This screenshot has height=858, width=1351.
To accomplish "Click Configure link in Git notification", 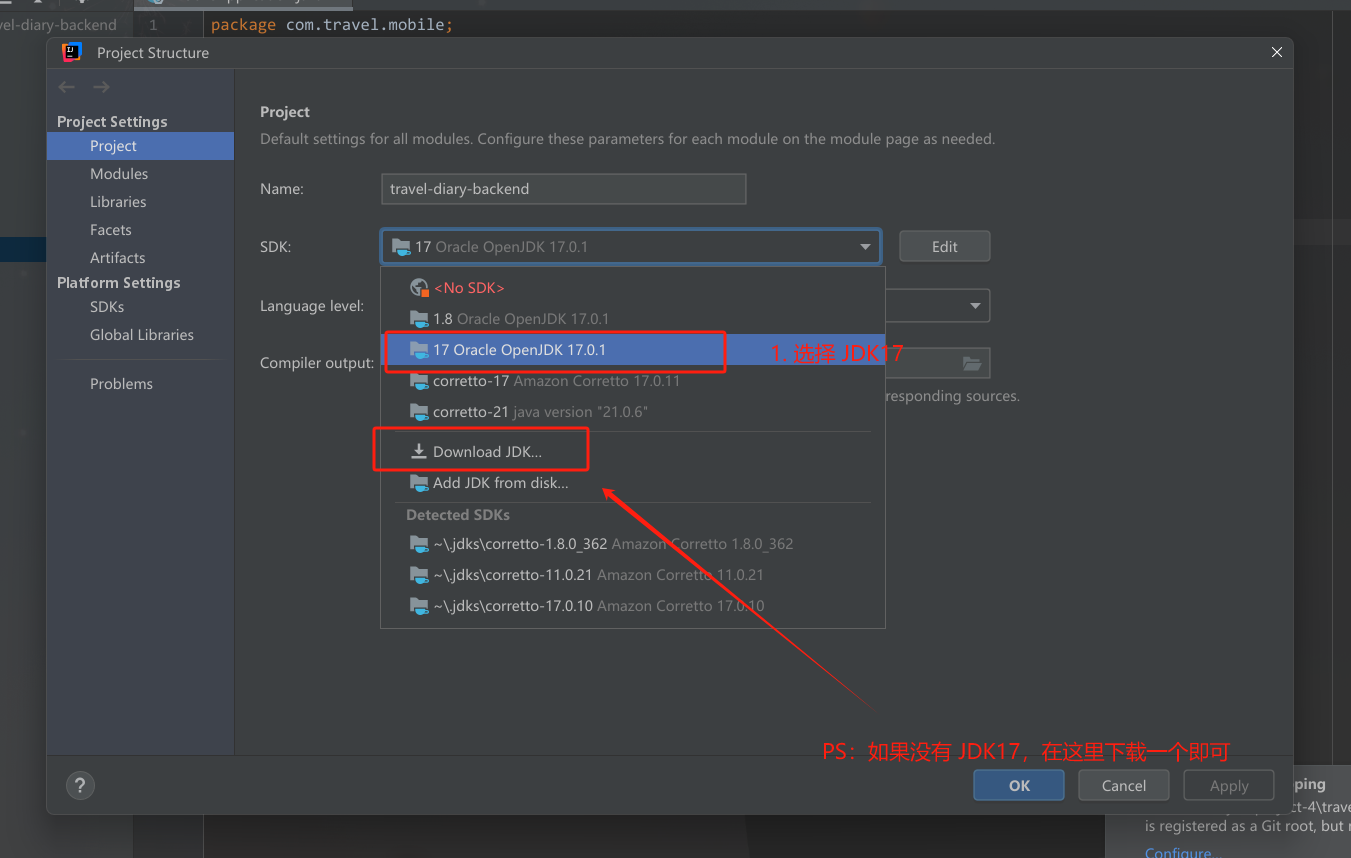I will point(1178,851).
